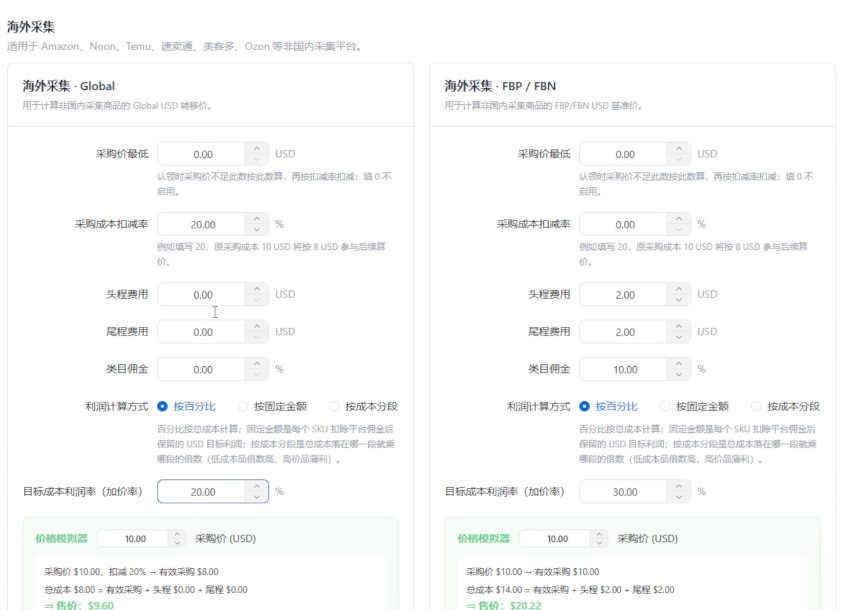The width and height of the screenshot is (850, 610).
Task: Decrease FBP/FBN 采购价最低 with down arrow
Action: click(679, 159)
